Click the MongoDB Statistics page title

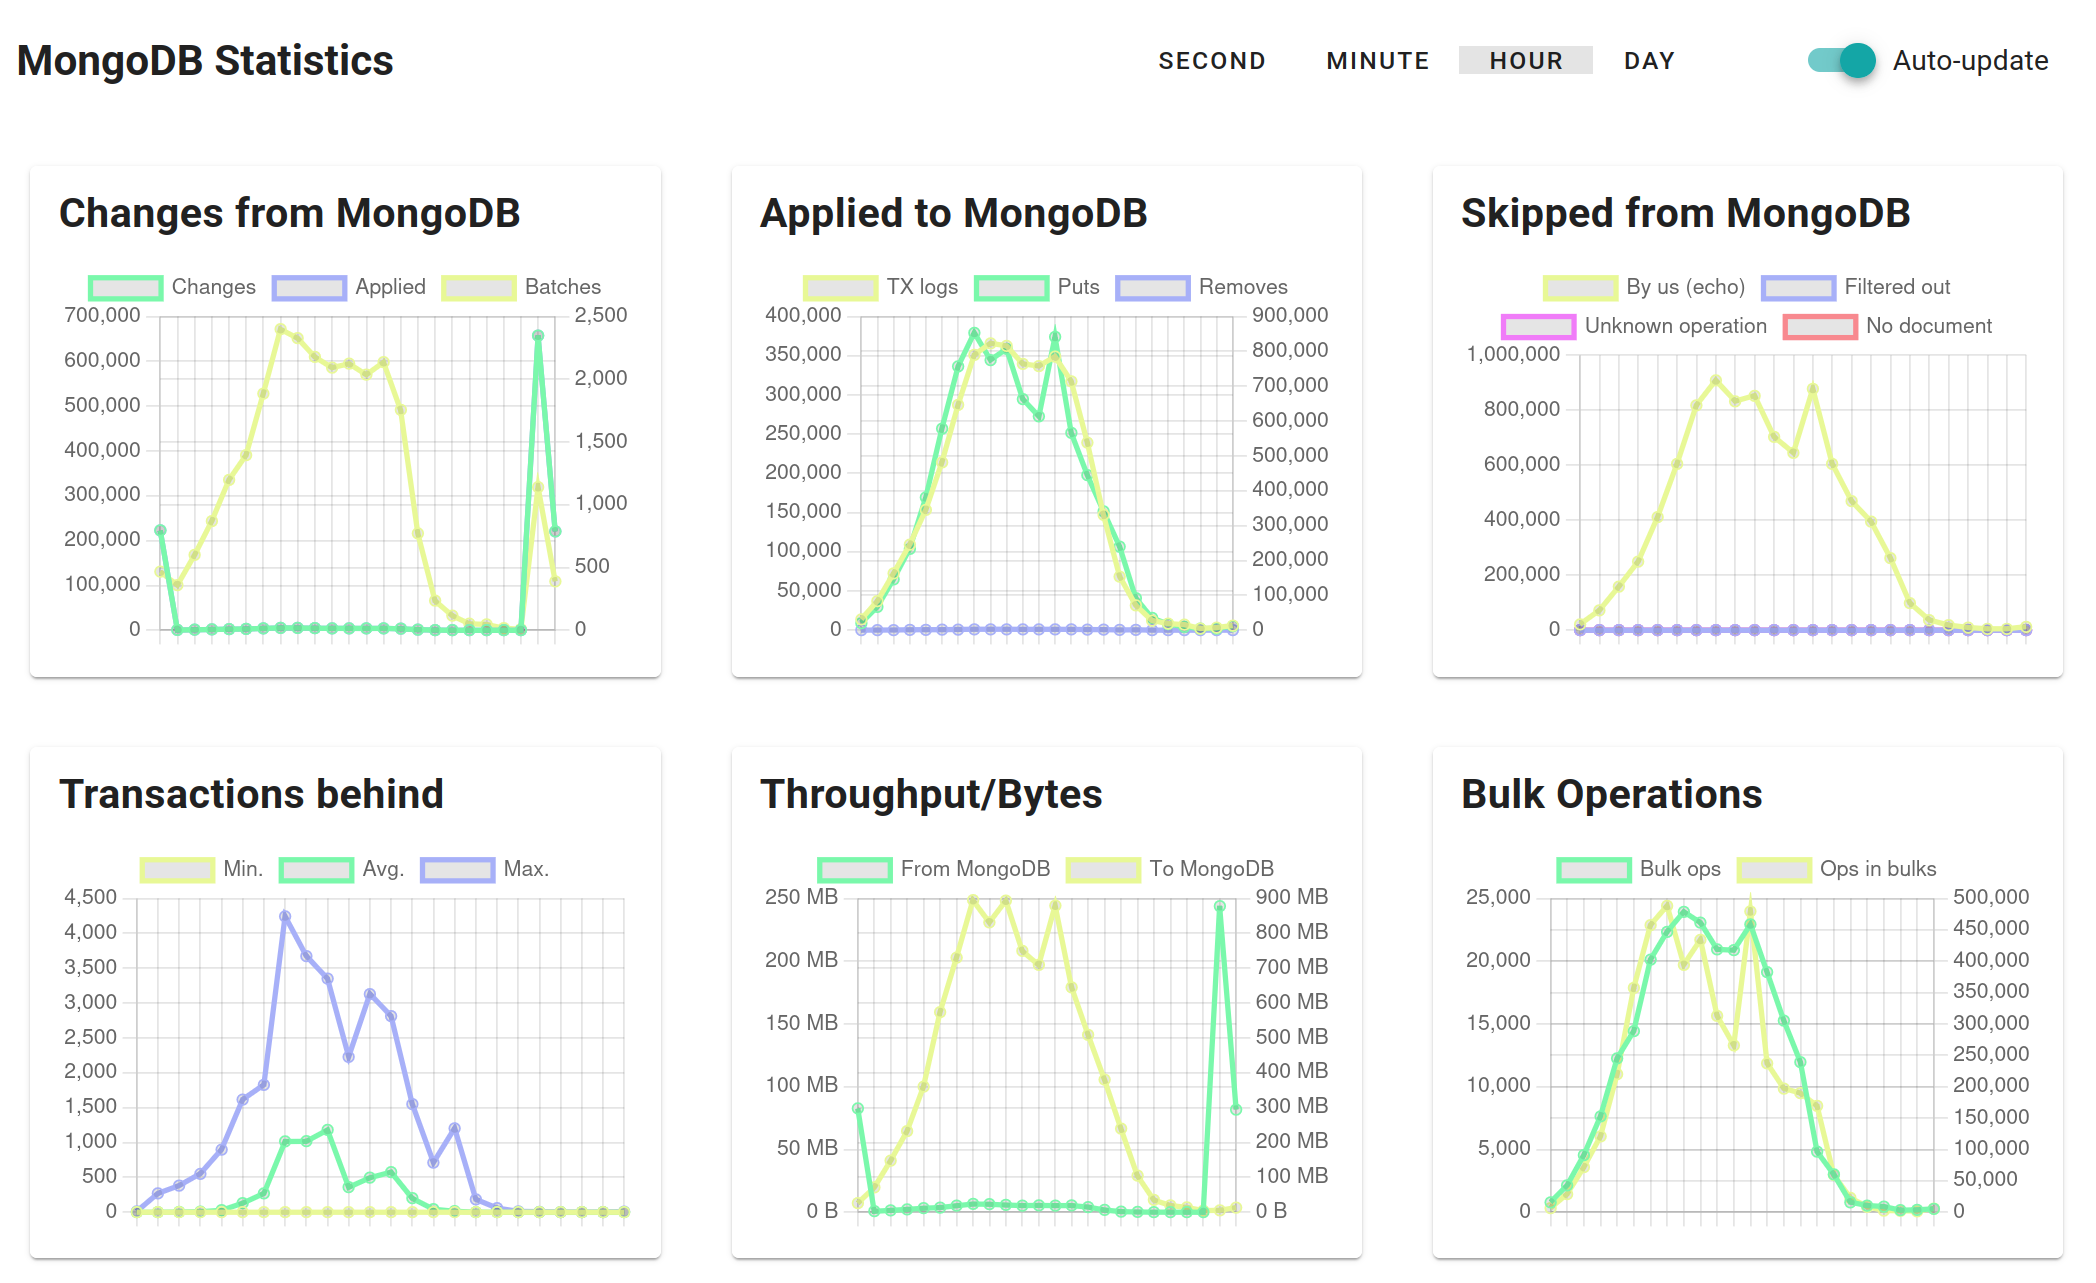click(205, 61)
